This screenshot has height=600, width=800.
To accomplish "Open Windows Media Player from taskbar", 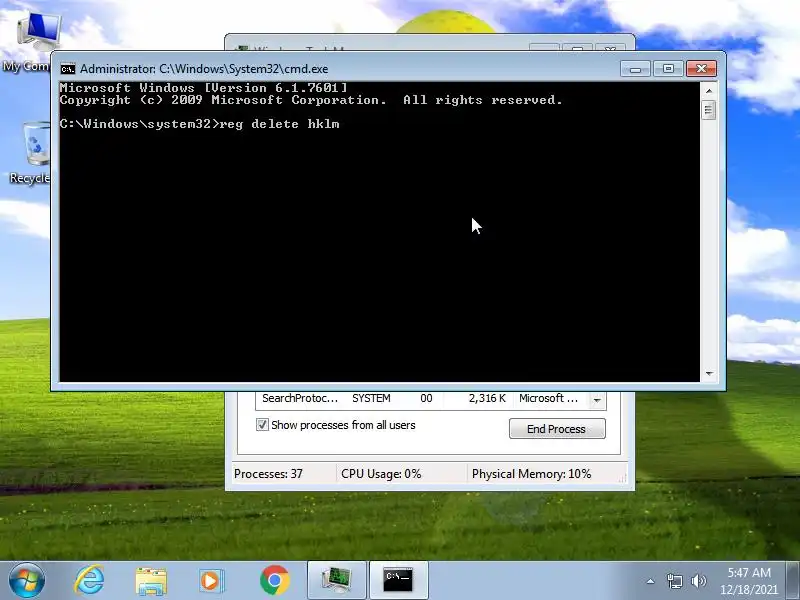I will [212, 581].
